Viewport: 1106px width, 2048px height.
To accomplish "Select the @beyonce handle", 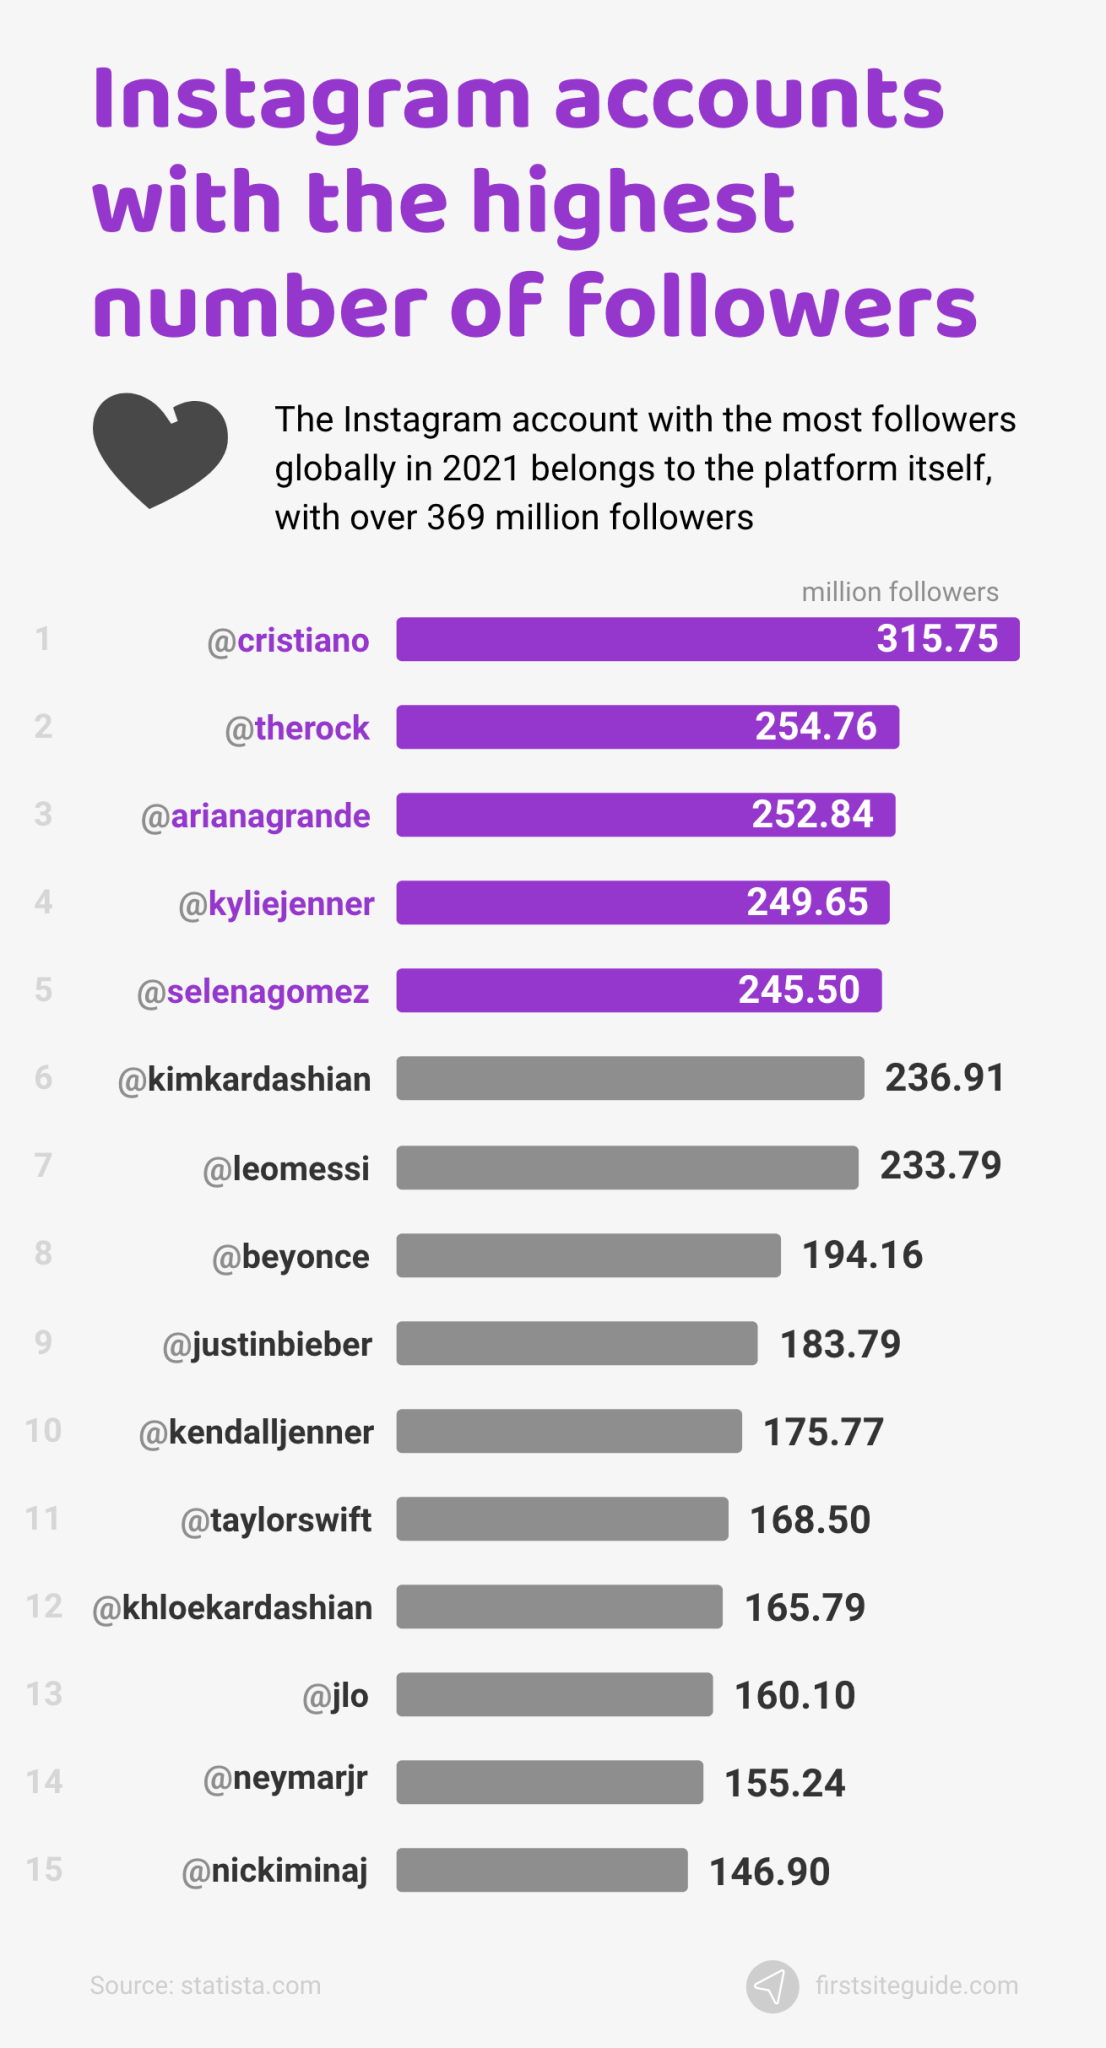I will coord(290,1257).
